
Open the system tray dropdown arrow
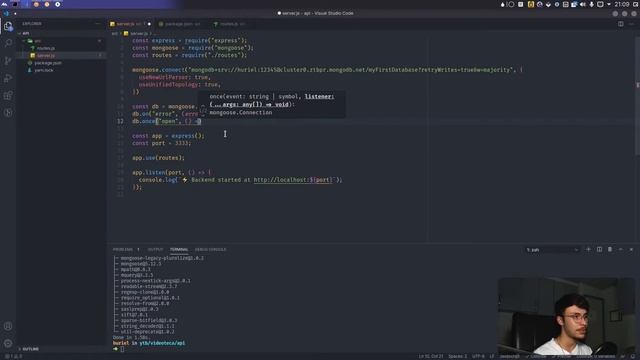(x=609, y=4)
